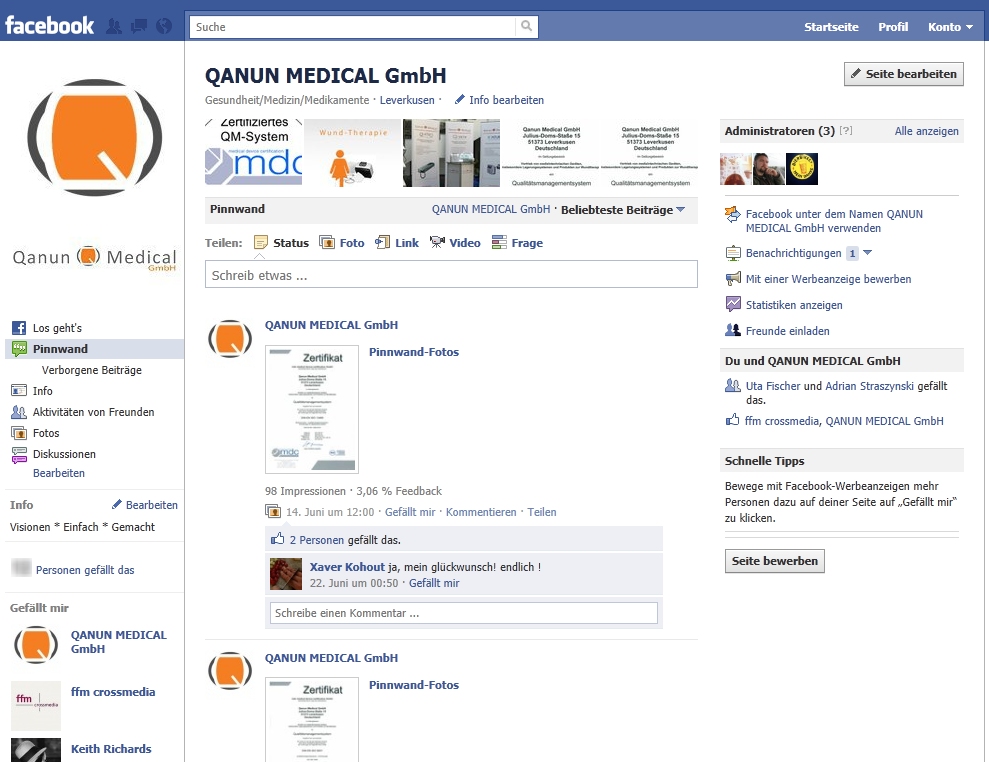Open Xaver Kohout's commenter avatar
This screenshot has width=989, height=762.
pyautogui.click(x=286, y=573)
